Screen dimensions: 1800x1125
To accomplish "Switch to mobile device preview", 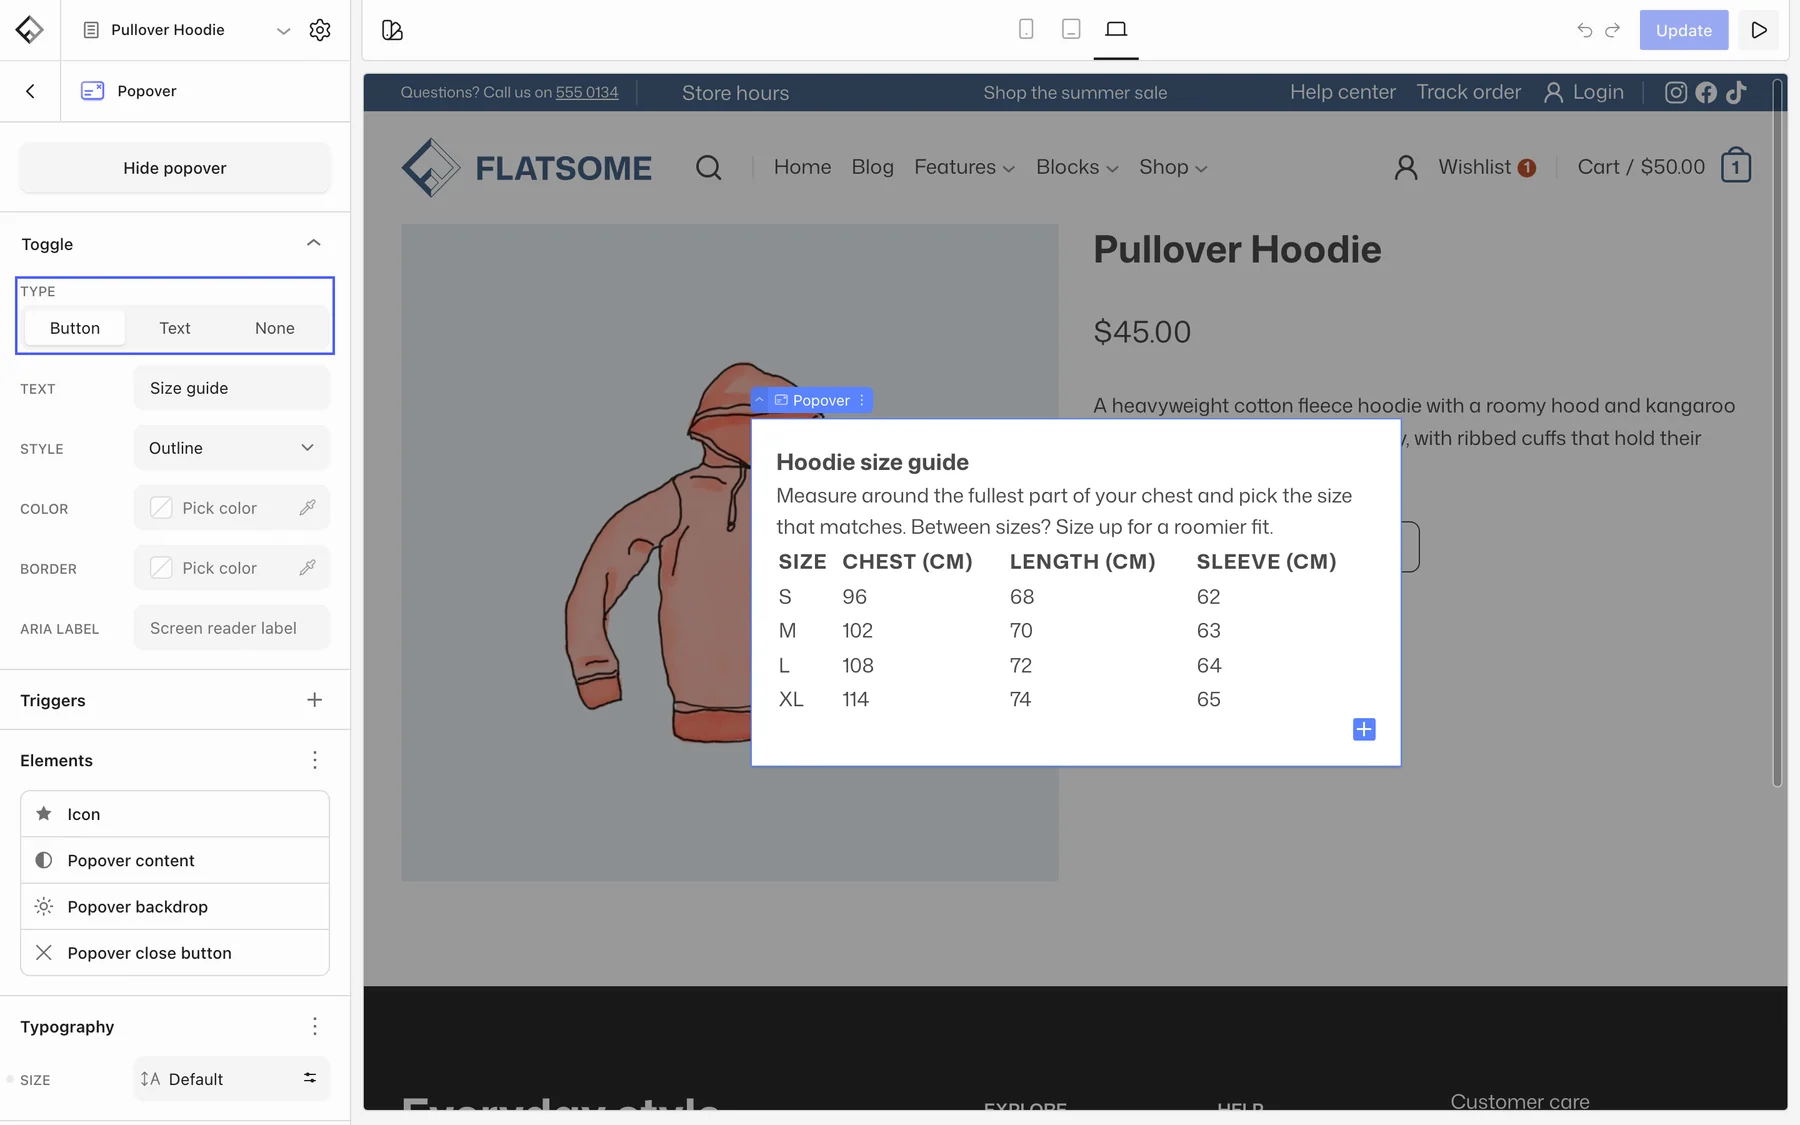I will point(1026,29).
